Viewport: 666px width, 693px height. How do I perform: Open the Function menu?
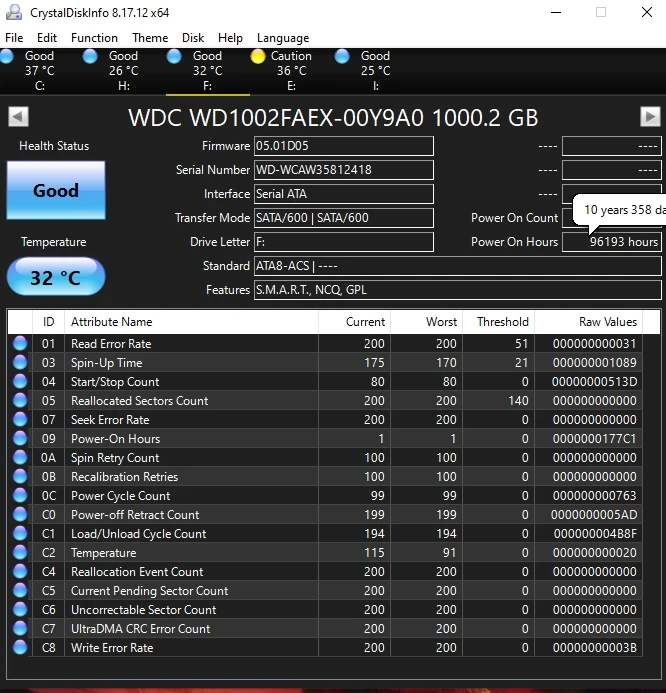click(x=95, y=38)
